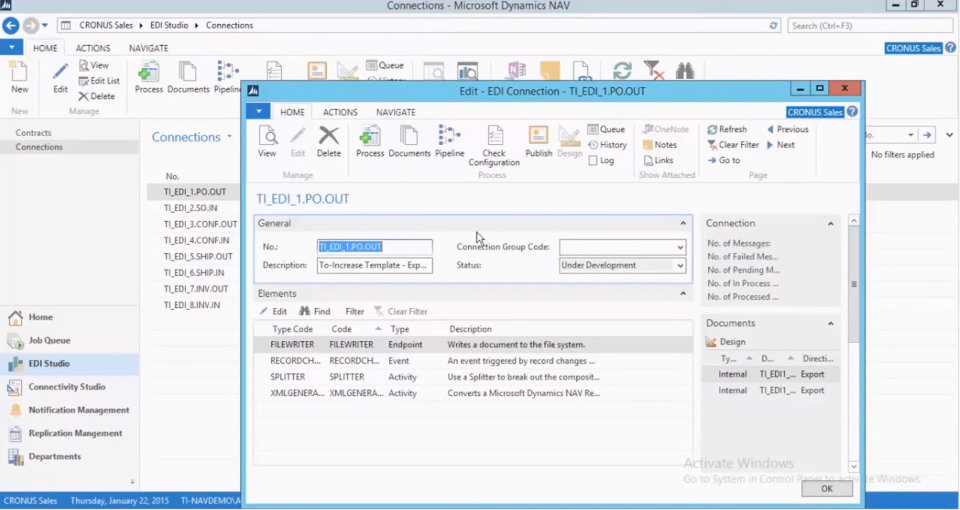Click Filter in Elements toolbar
Image resolution: width=960 pixels, height=510 pixels.
[x=354, y=312]
